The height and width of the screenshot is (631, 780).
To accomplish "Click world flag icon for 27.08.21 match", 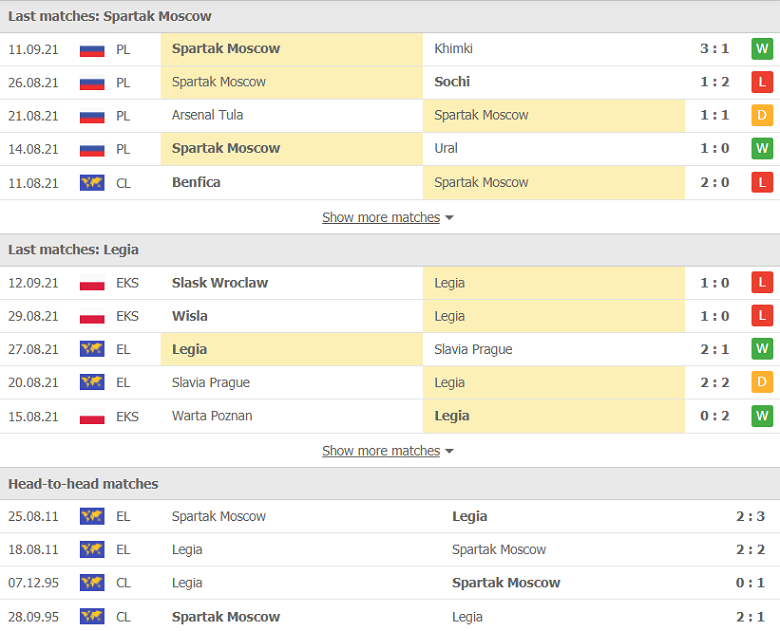I will [x=92, y=349].
